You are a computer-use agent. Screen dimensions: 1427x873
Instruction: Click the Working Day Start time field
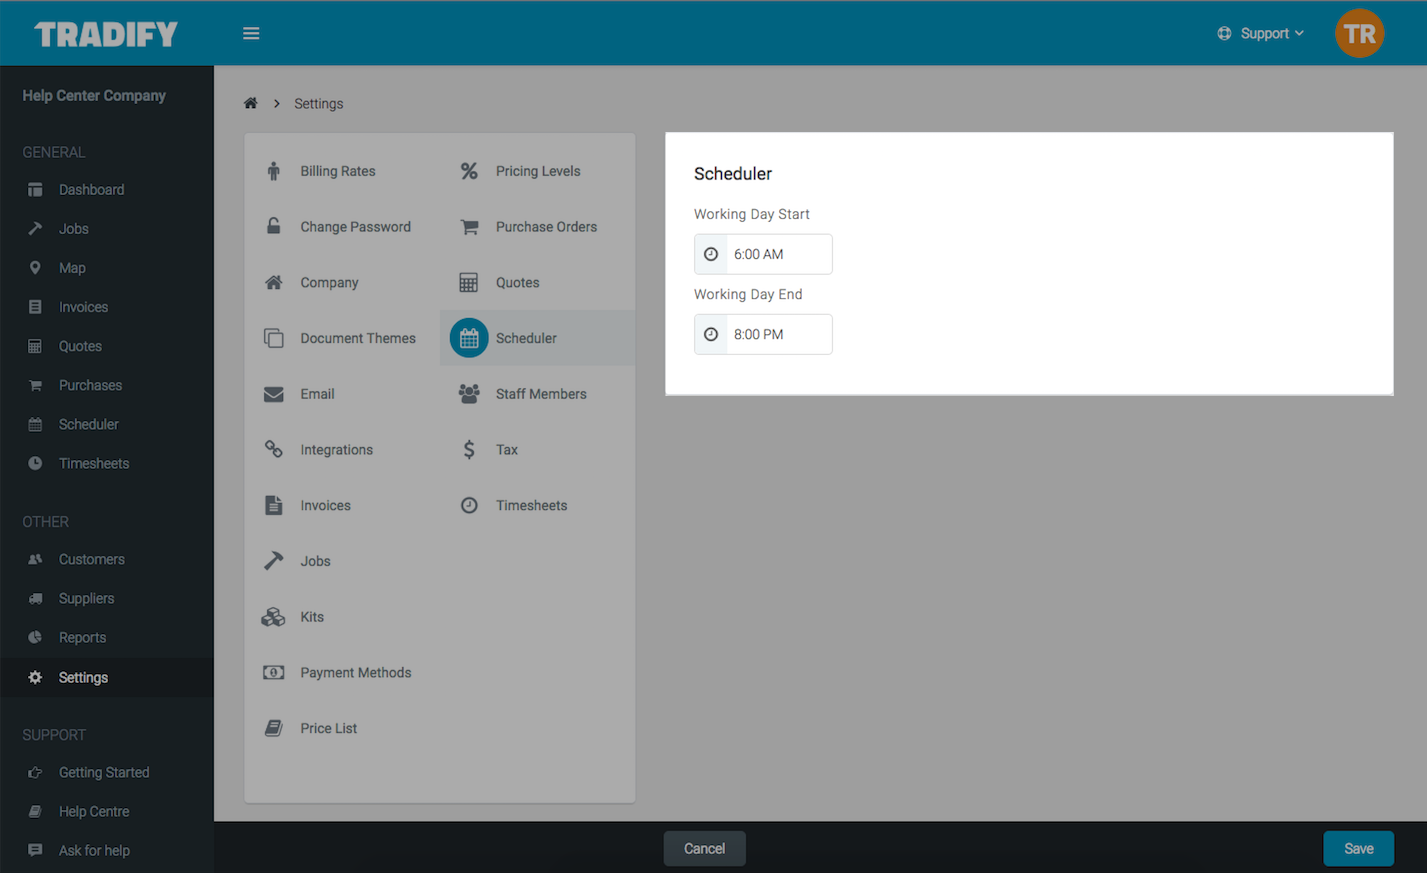point(763,254)
